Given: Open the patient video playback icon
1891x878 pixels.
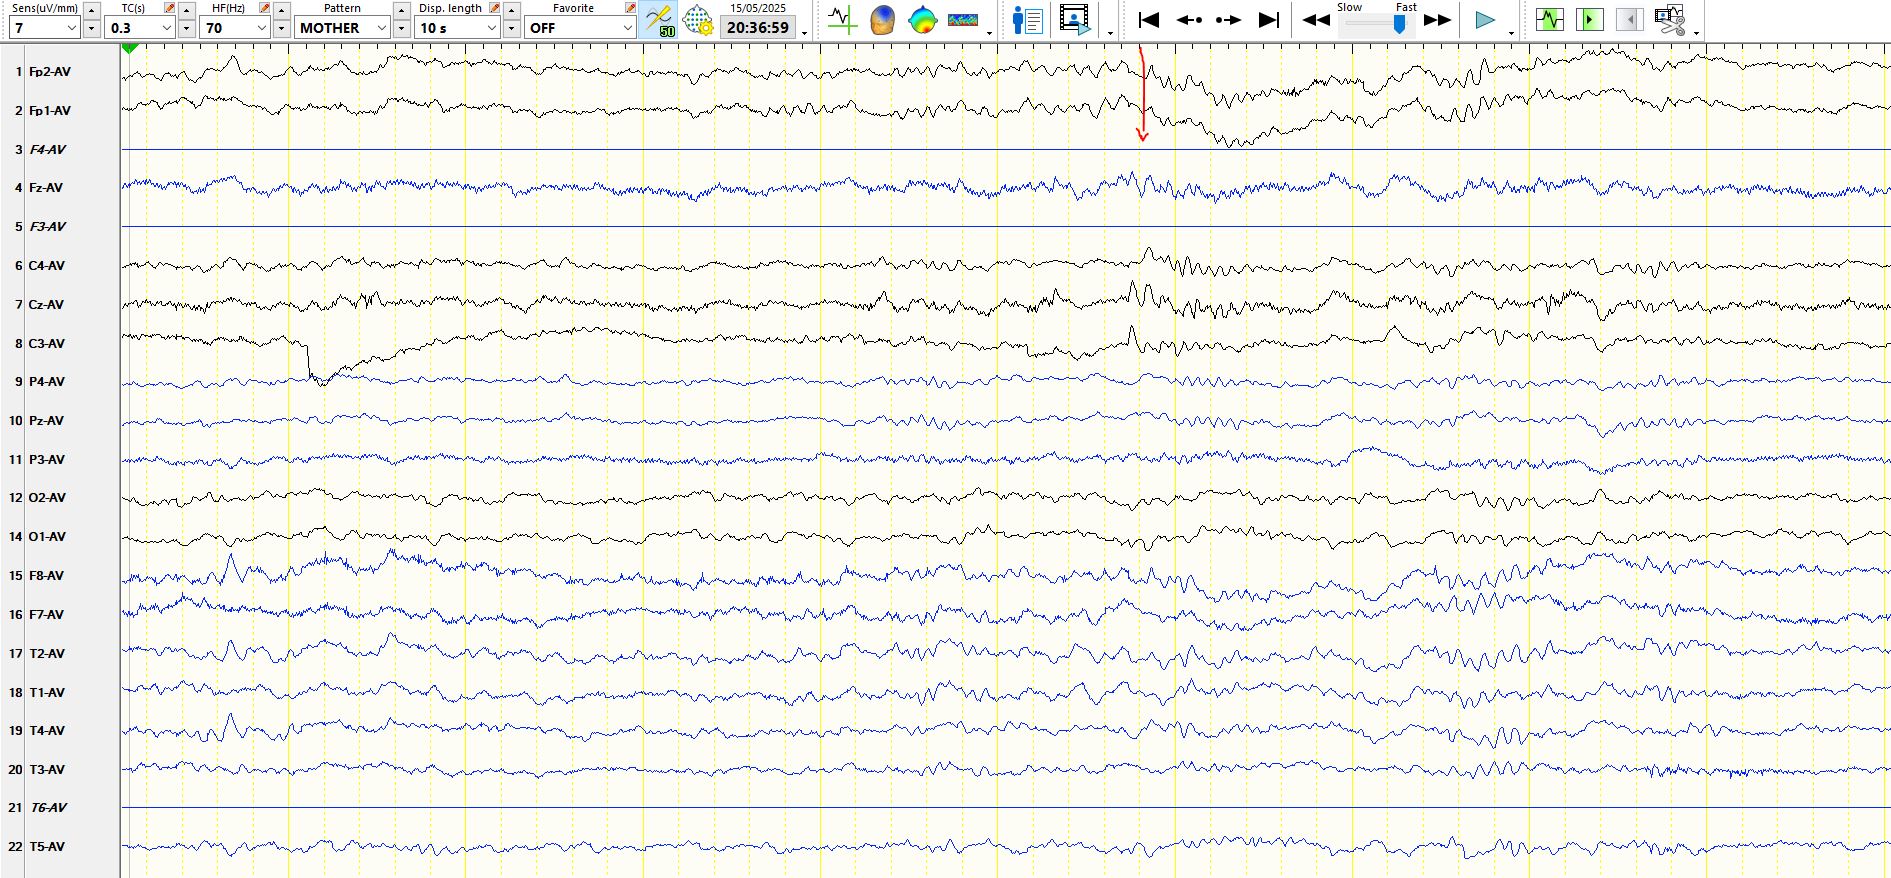Looking at the screenshot, I should [1075, 19].
